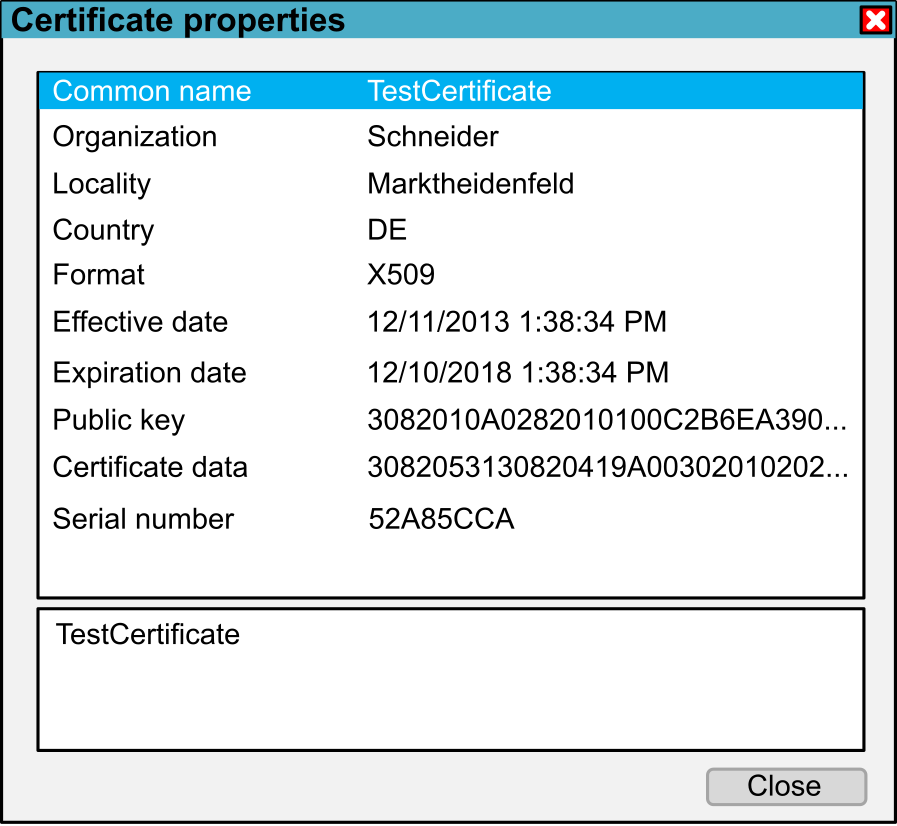Click the 52A85CCA serial number value
The height and width of the screenshot is (826, 897).
[x=441, y=519]
